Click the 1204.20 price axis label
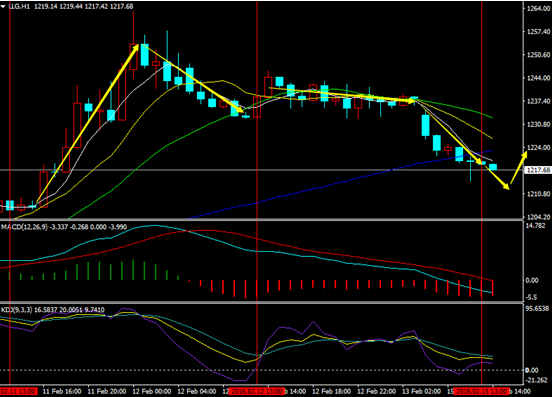 point(539,217)
